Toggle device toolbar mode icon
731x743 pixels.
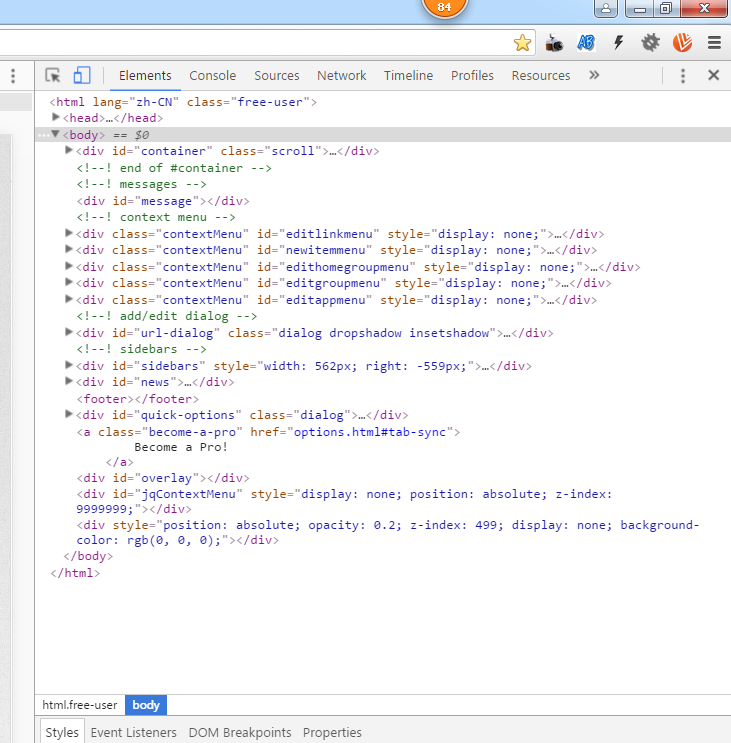click(x=82, y=75)
